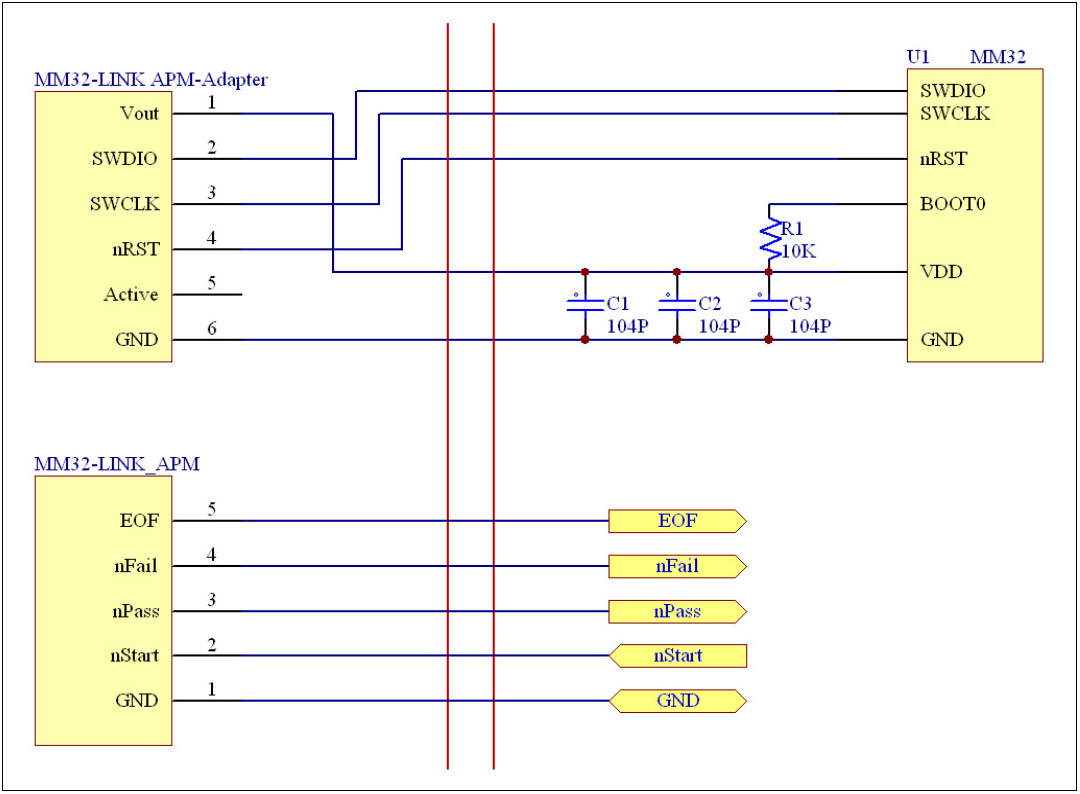Click nRST pin on APM-Adapter

(136, 249)
